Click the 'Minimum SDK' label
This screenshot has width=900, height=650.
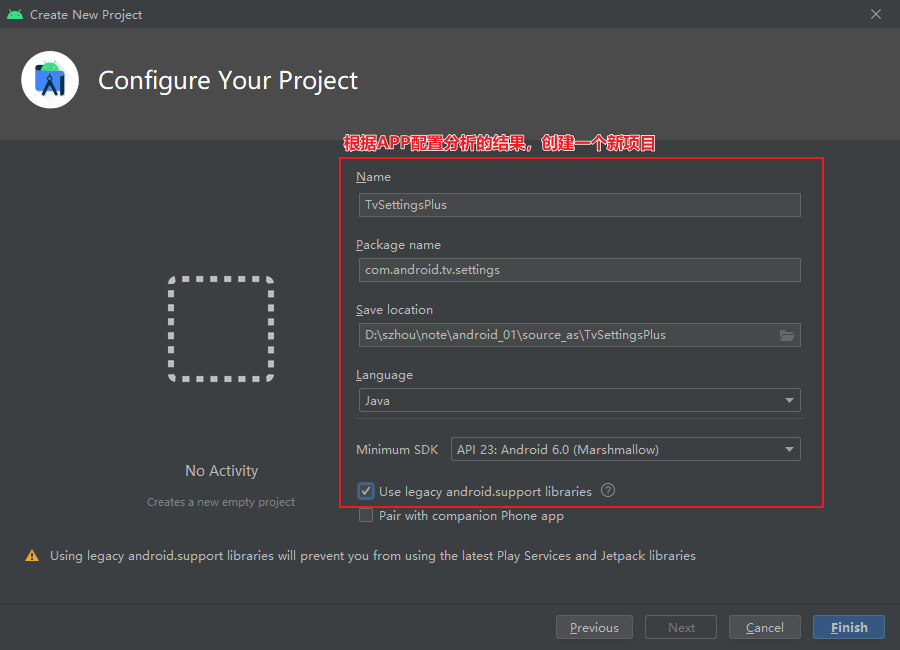397,450
